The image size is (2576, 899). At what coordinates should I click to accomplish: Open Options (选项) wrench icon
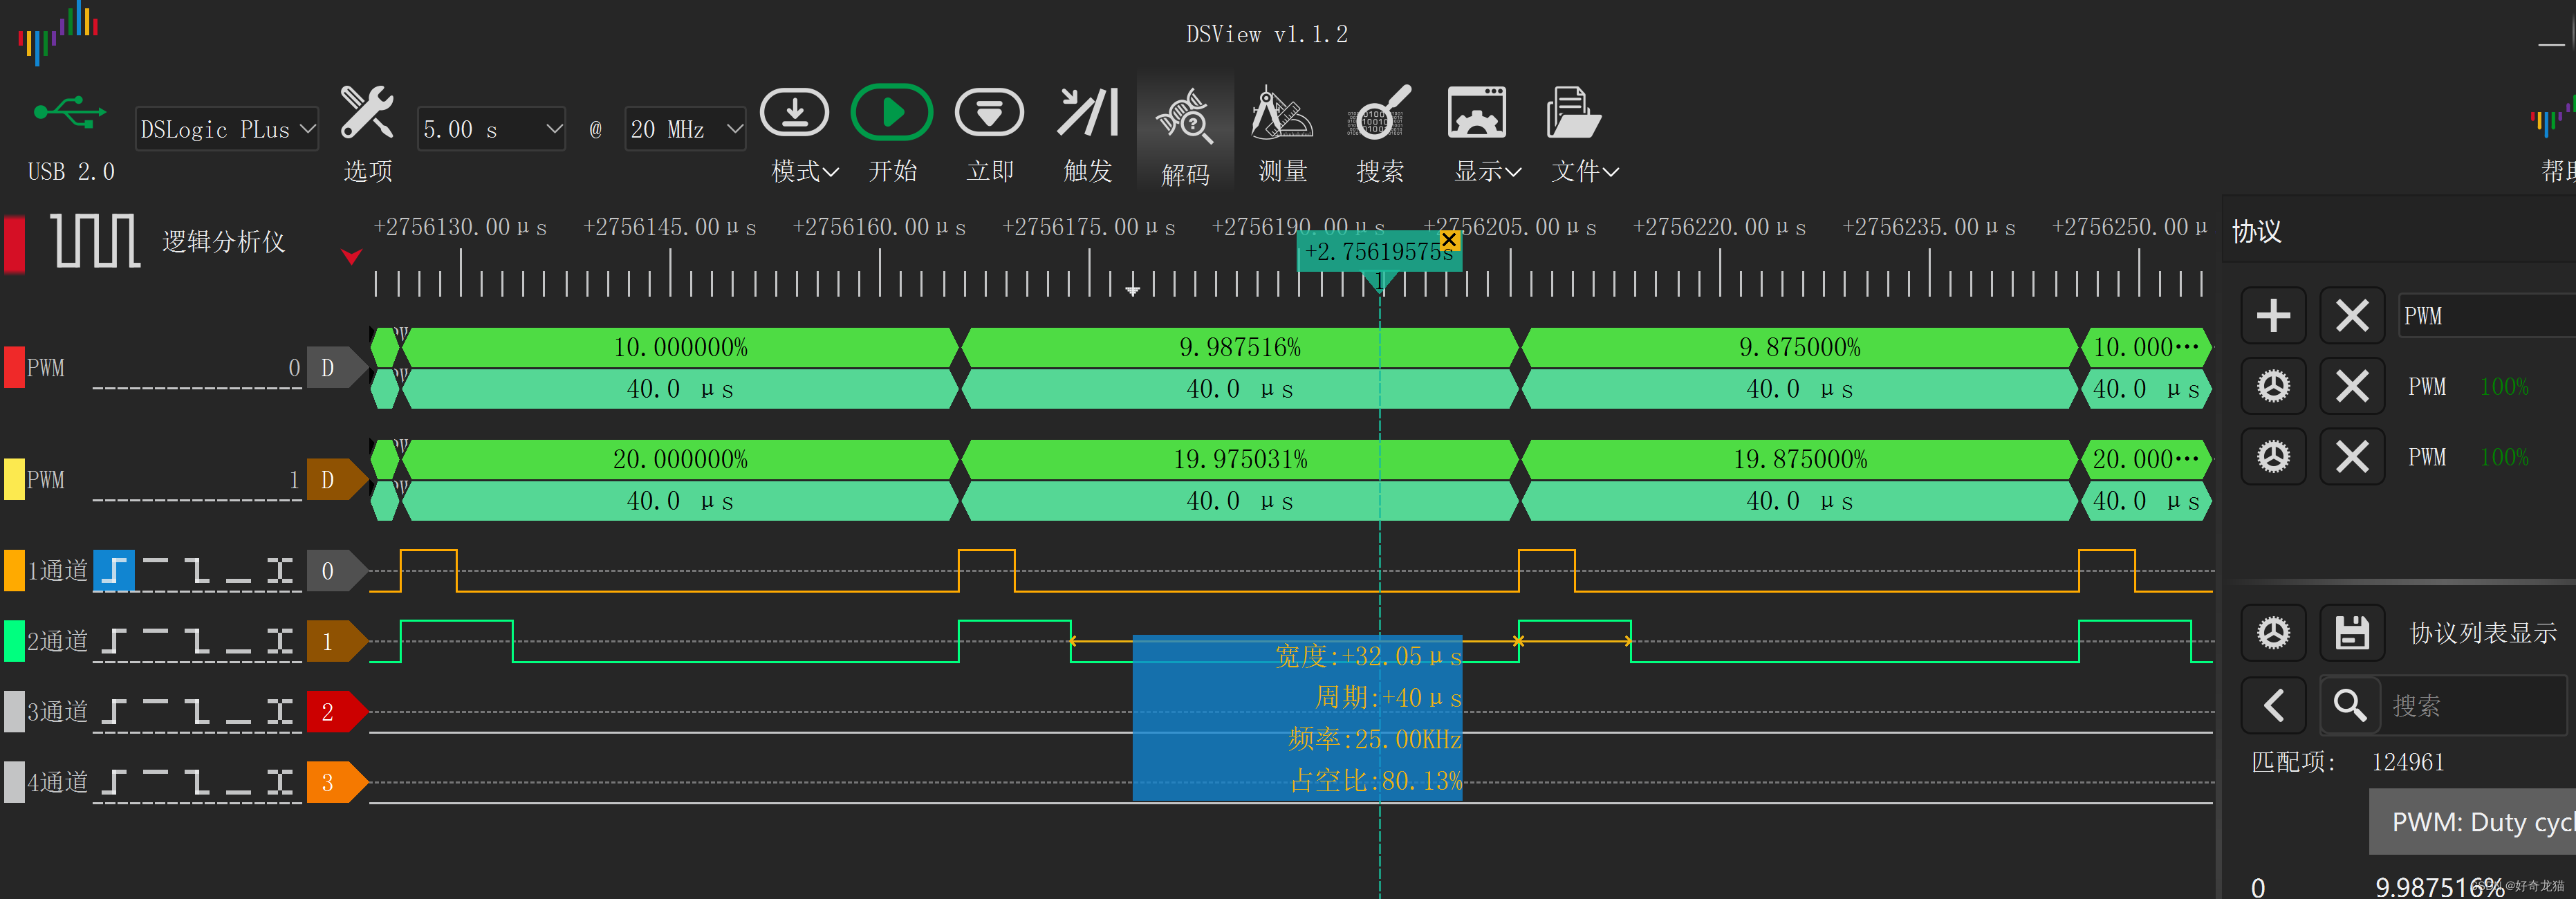click(367, 113)
